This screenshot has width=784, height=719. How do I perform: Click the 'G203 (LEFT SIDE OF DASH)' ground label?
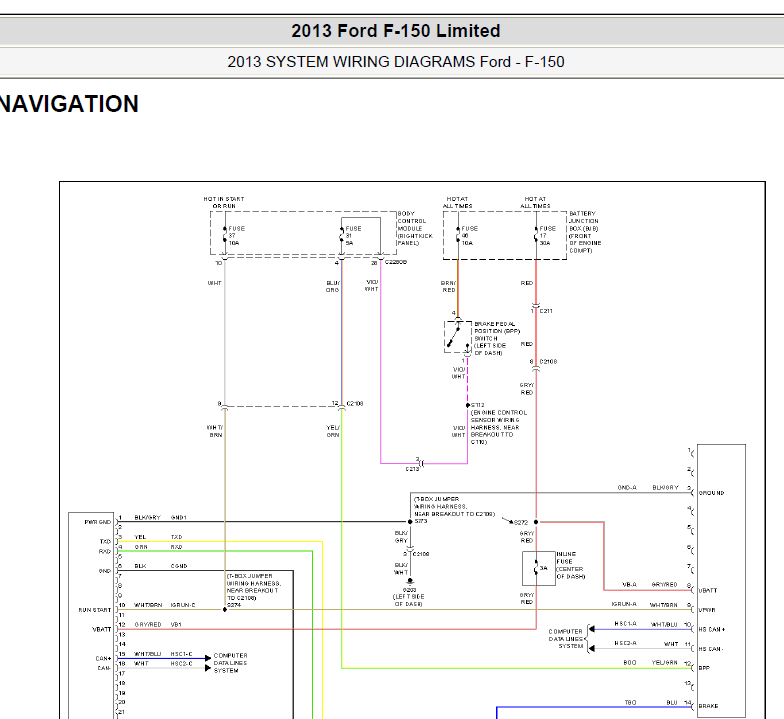click(x=408, y=597)
